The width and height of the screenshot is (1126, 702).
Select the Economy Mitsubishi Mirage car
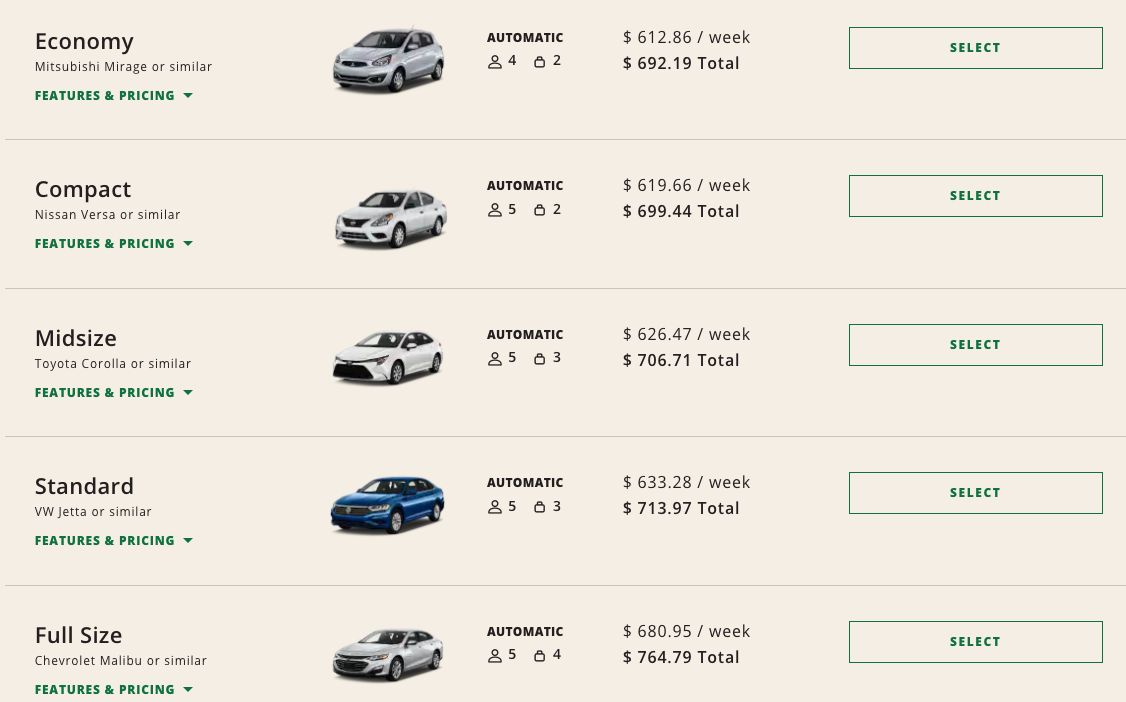point(975,48)
